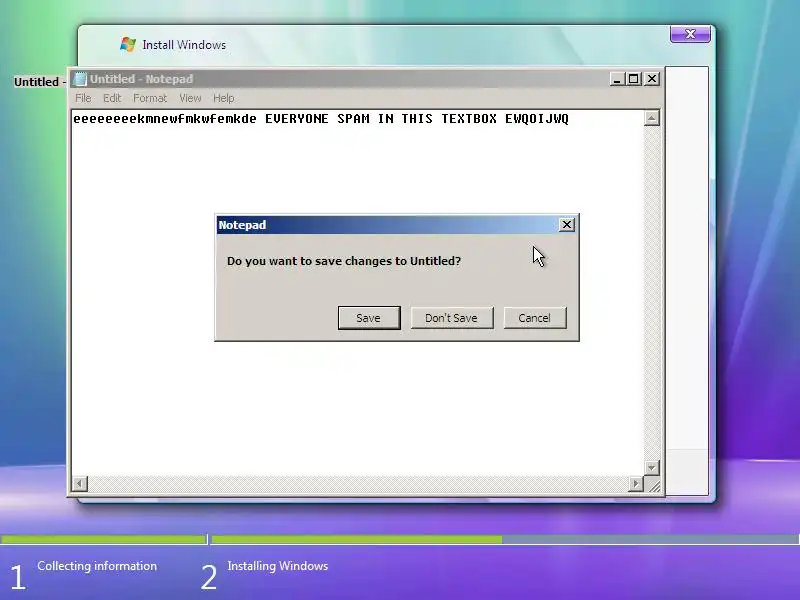Click the Collecting information progress bar

point(104,539)
